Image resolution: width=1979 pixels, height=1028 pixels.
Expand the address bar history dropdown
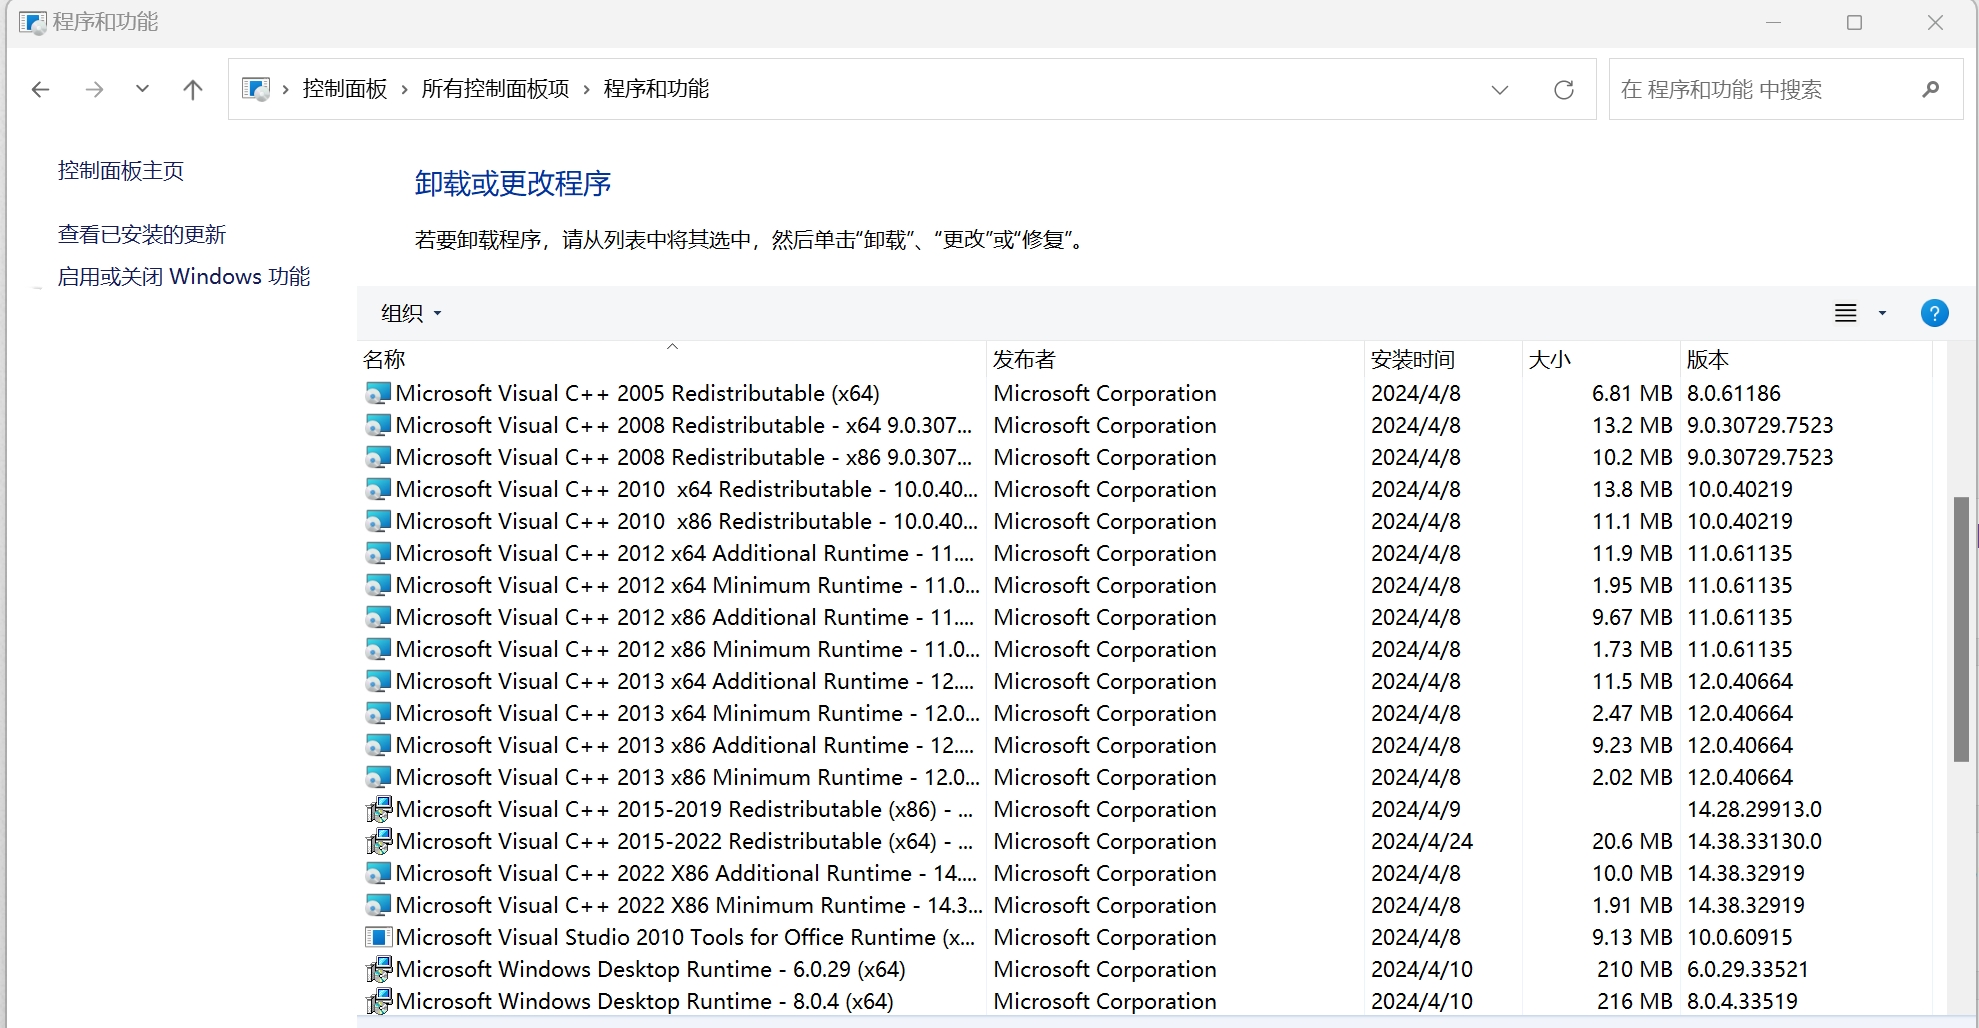[x=1500, y=90]
